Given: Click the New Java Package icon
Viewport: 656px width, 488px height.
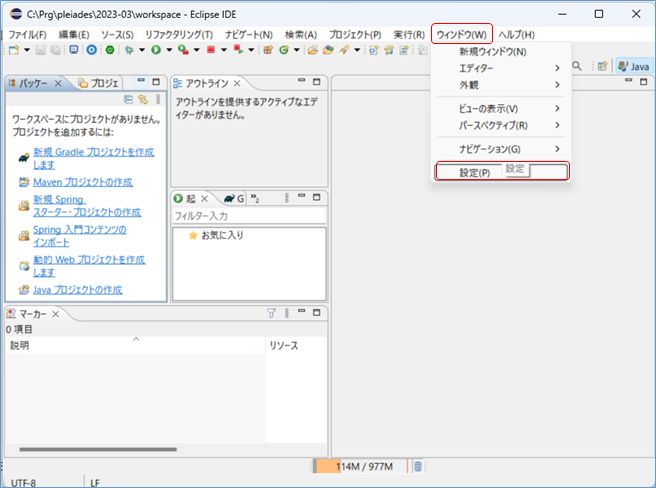Looking at the screenshot, I should pyautogui.click(x=268, y=50).
